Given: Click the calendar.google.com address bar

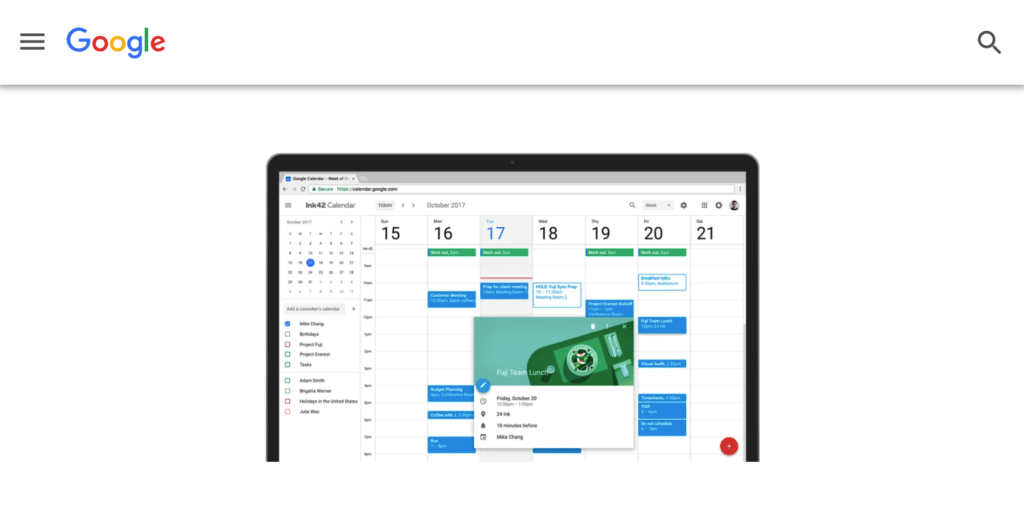Looking at the screenshot, I should tap(521, 189).
